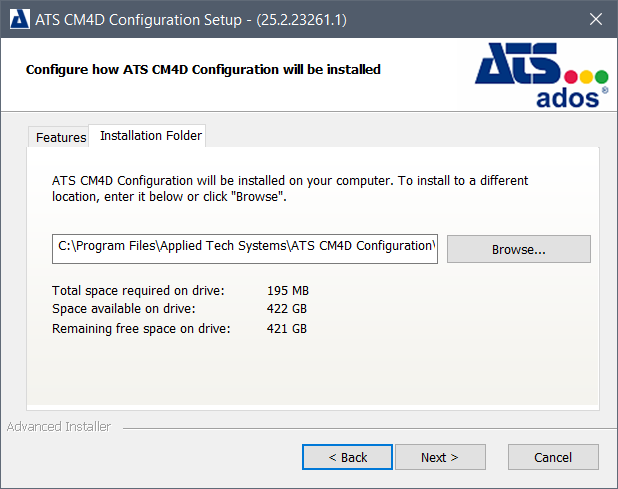Viewport: 618px width, 489px height.
Task: Switch to the Features tab
Action: pyautogui.click(x=61, y=137)
